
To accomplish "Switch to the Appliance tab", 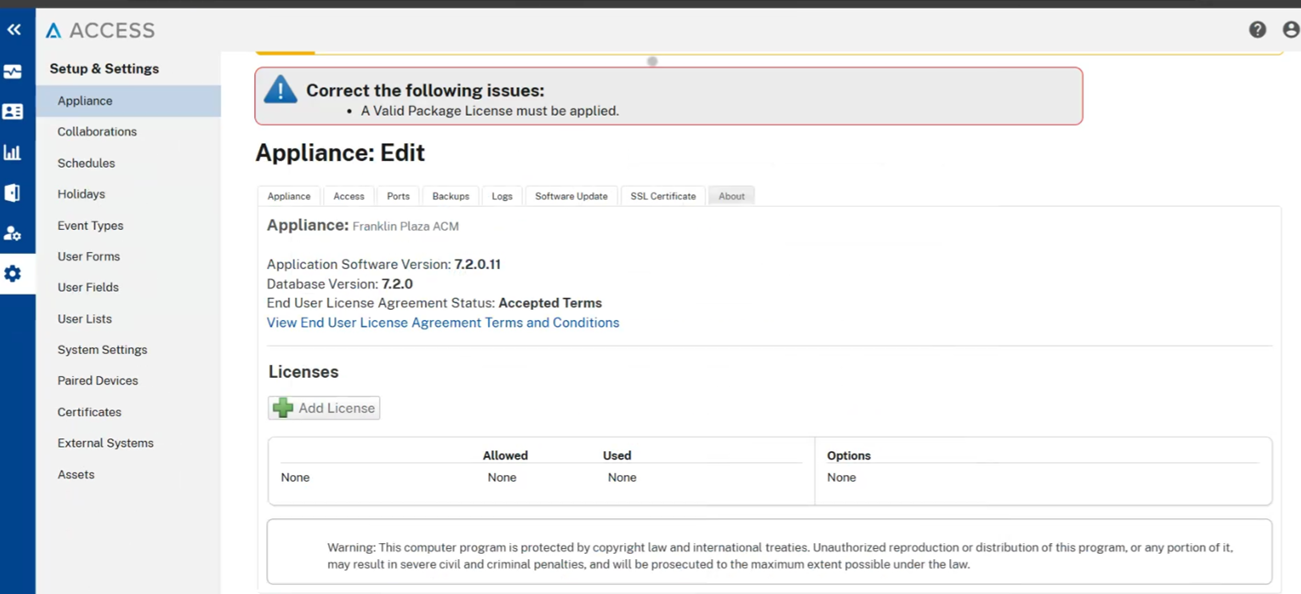I will point(289,196).
